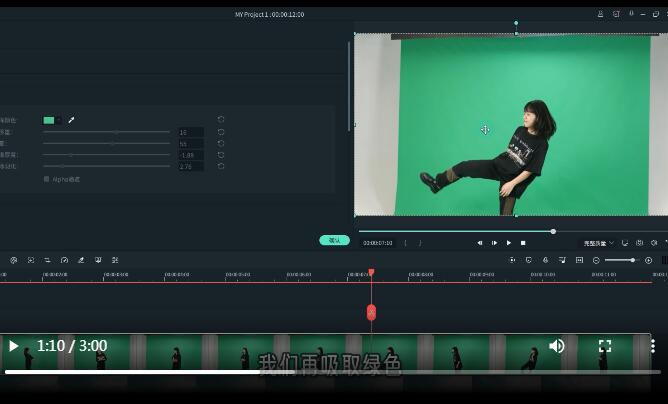Image resolution: width=668 pixels, height=404 pixels.
Task: Click the green confirm button
Action: pos(334,240)
